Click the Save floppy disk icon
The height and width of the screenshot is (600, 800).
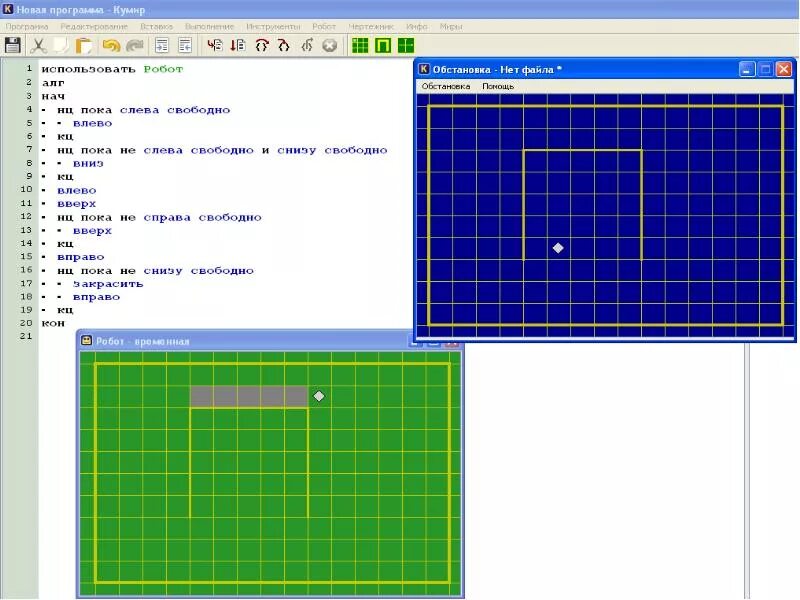coord(13,45)
